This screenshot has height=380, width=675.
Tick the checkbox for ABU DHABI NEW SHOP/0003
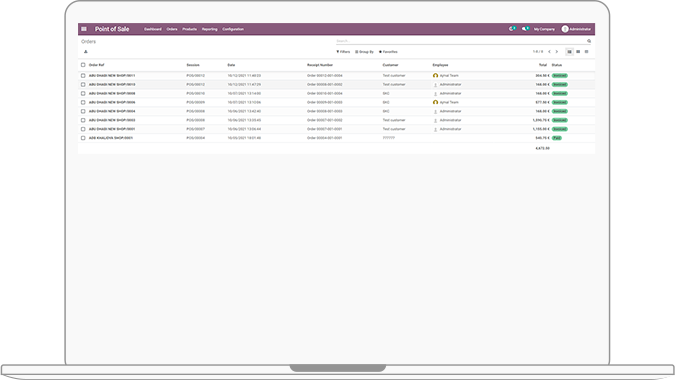pos(83,120)
